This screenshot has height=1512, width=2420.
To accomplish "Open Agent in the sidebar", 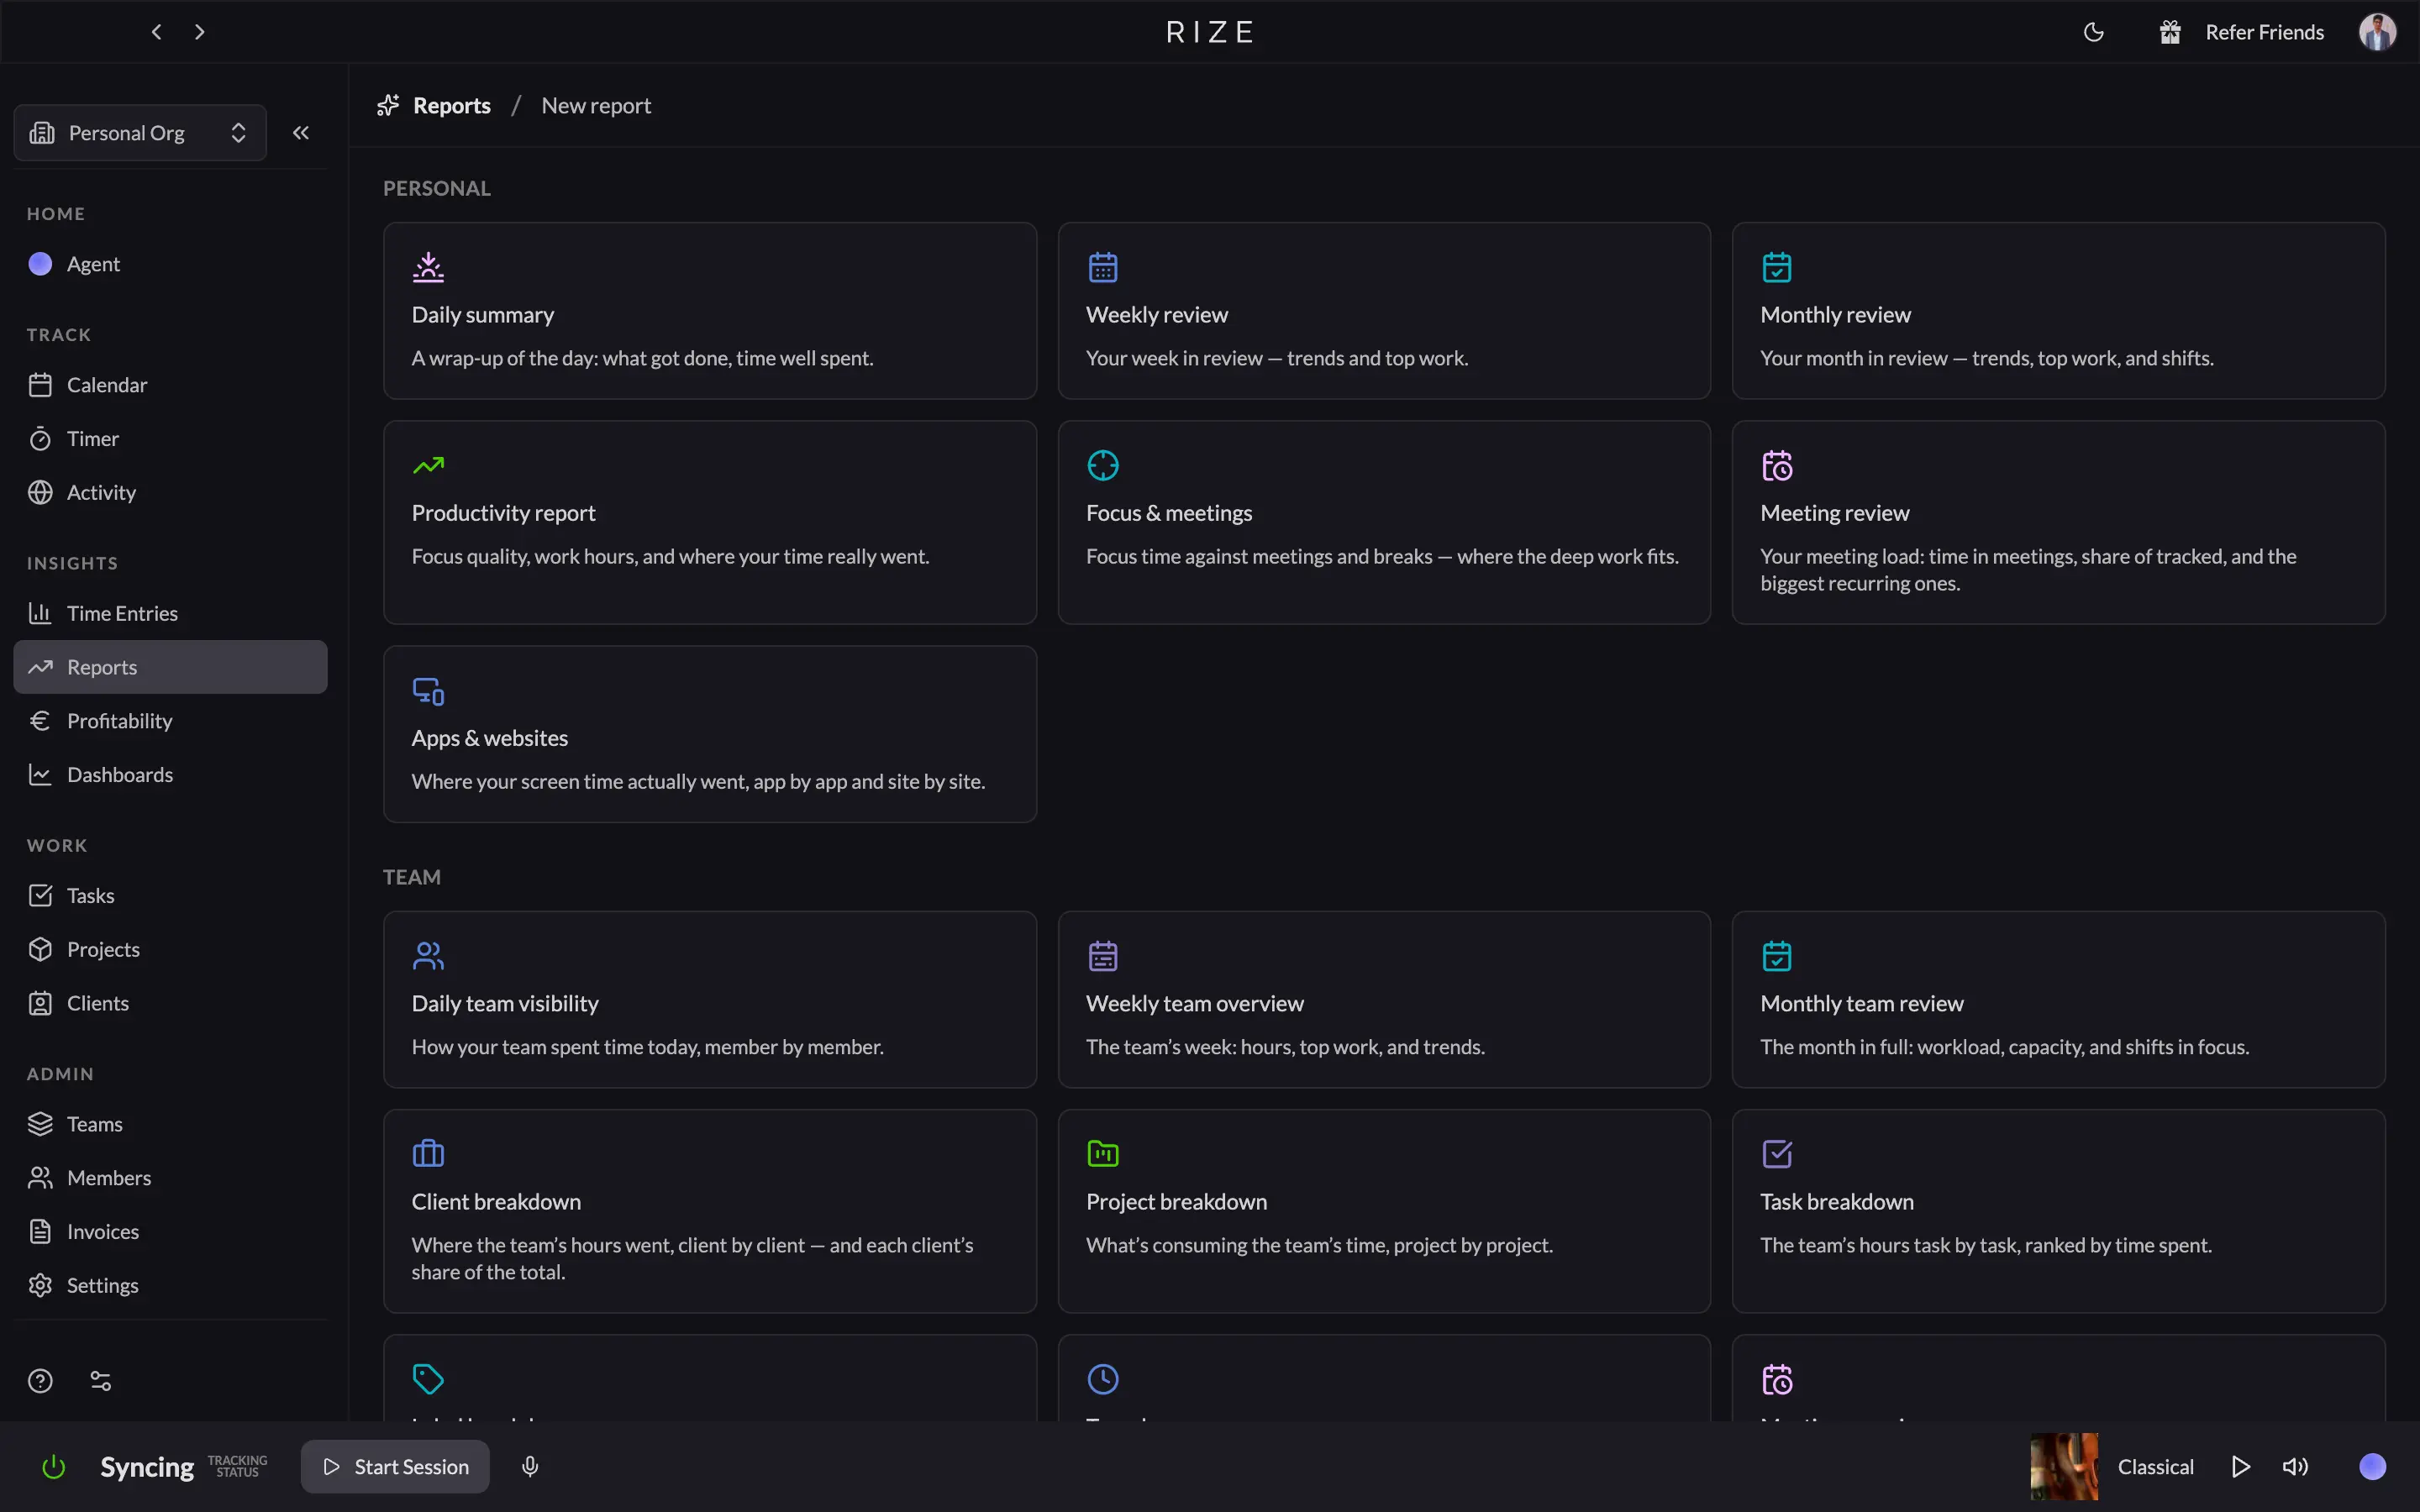I will [170, 264].
